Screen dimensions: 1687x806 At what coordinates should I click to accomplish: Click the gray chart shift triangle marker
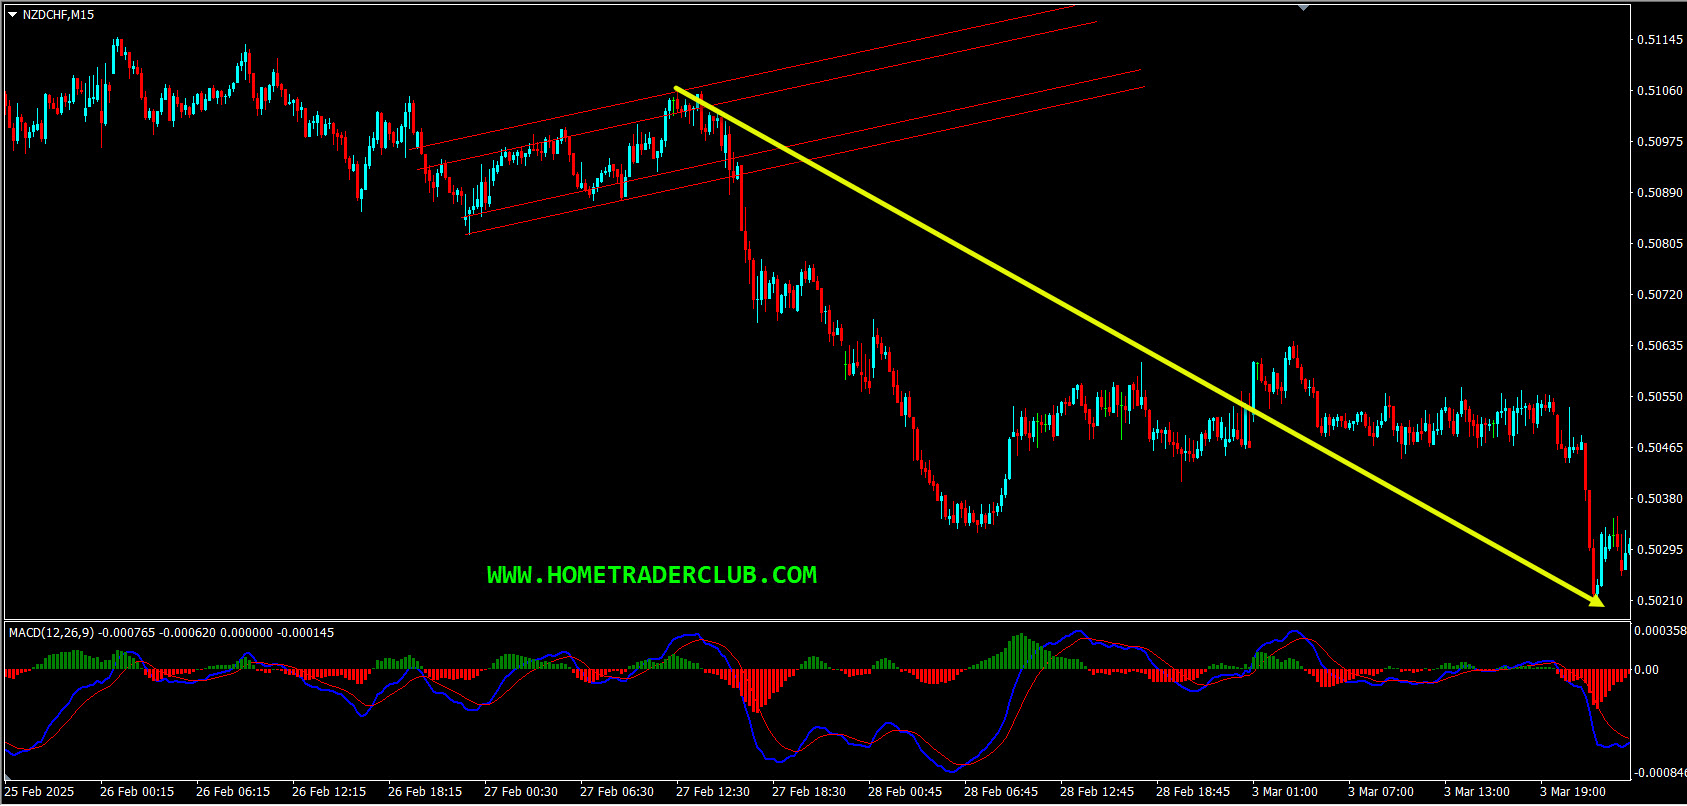[1303, 8]
